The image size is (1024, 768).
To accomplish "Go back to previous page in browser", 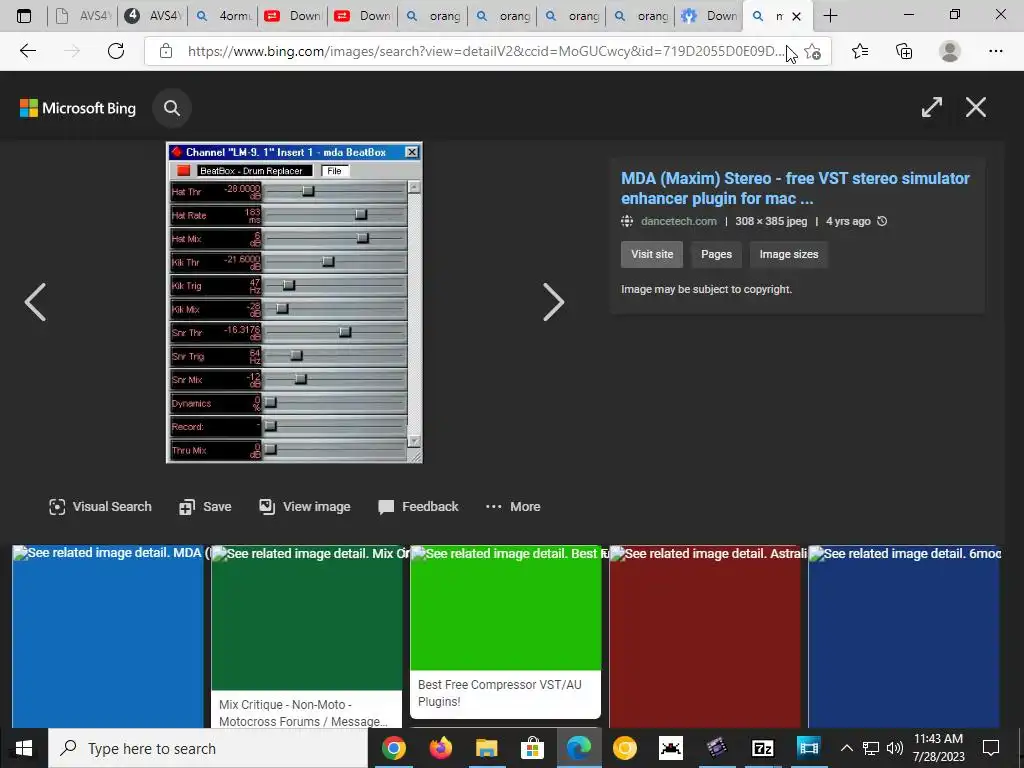I will [27, 51].
